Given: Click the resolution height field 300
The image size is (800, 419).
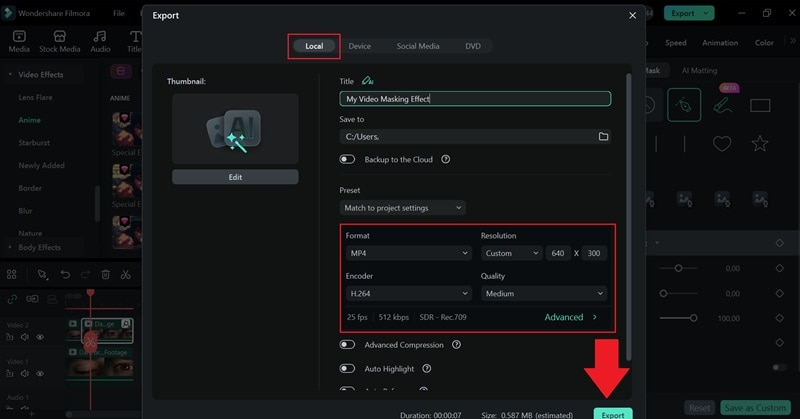Looking at the screenshot, I should (x=593, y=253).
